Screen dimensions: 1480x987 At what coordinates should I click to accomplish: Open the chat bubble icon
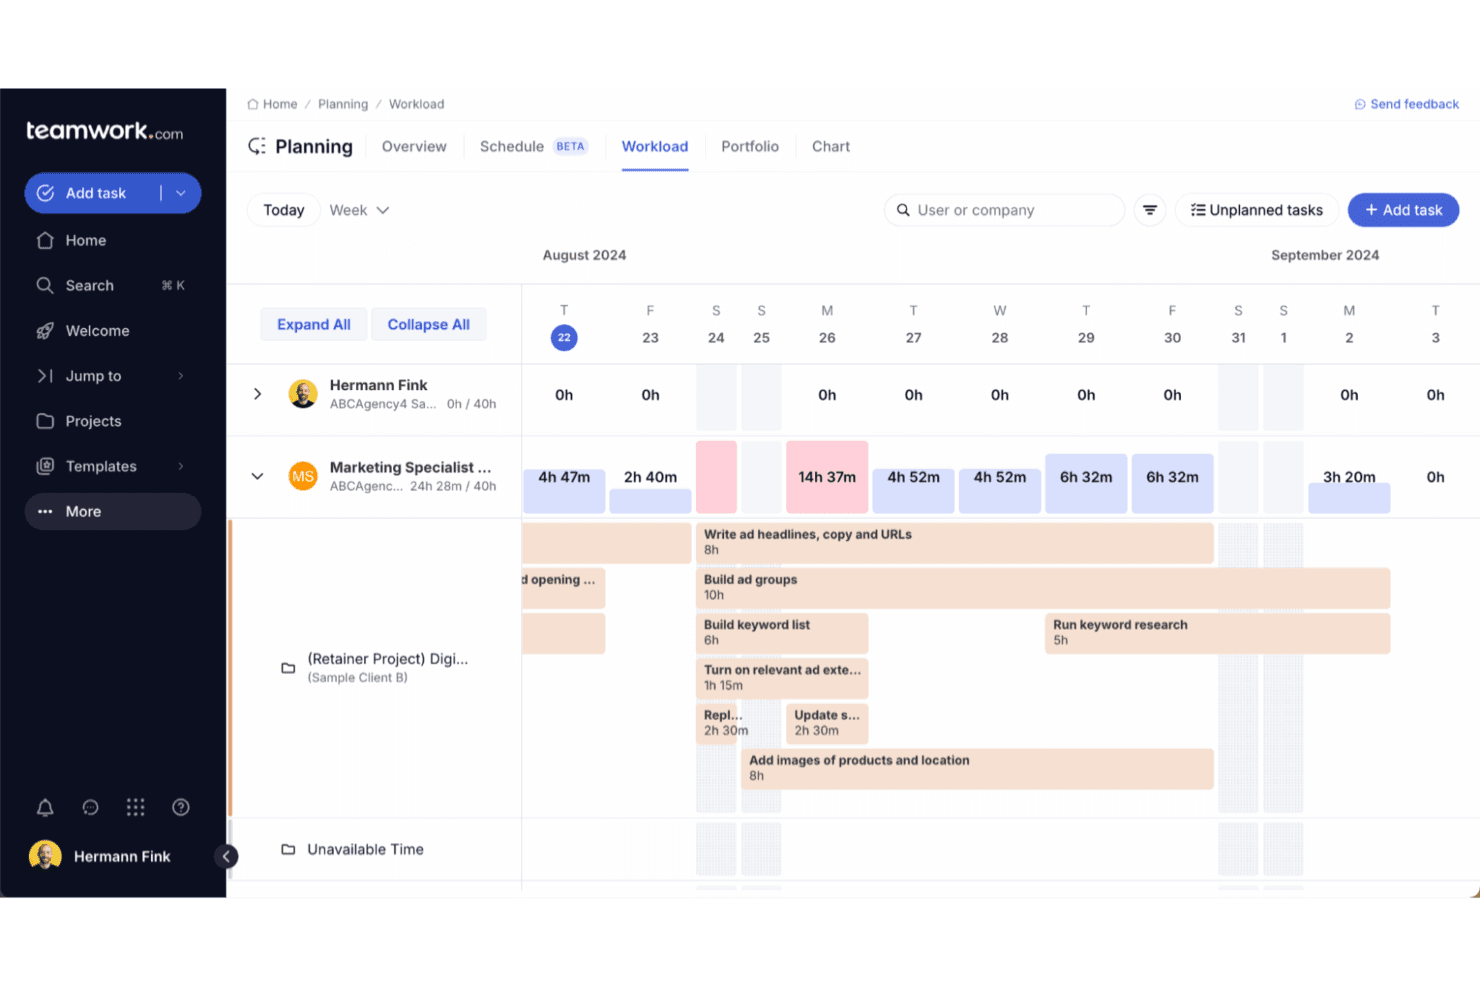90,807
